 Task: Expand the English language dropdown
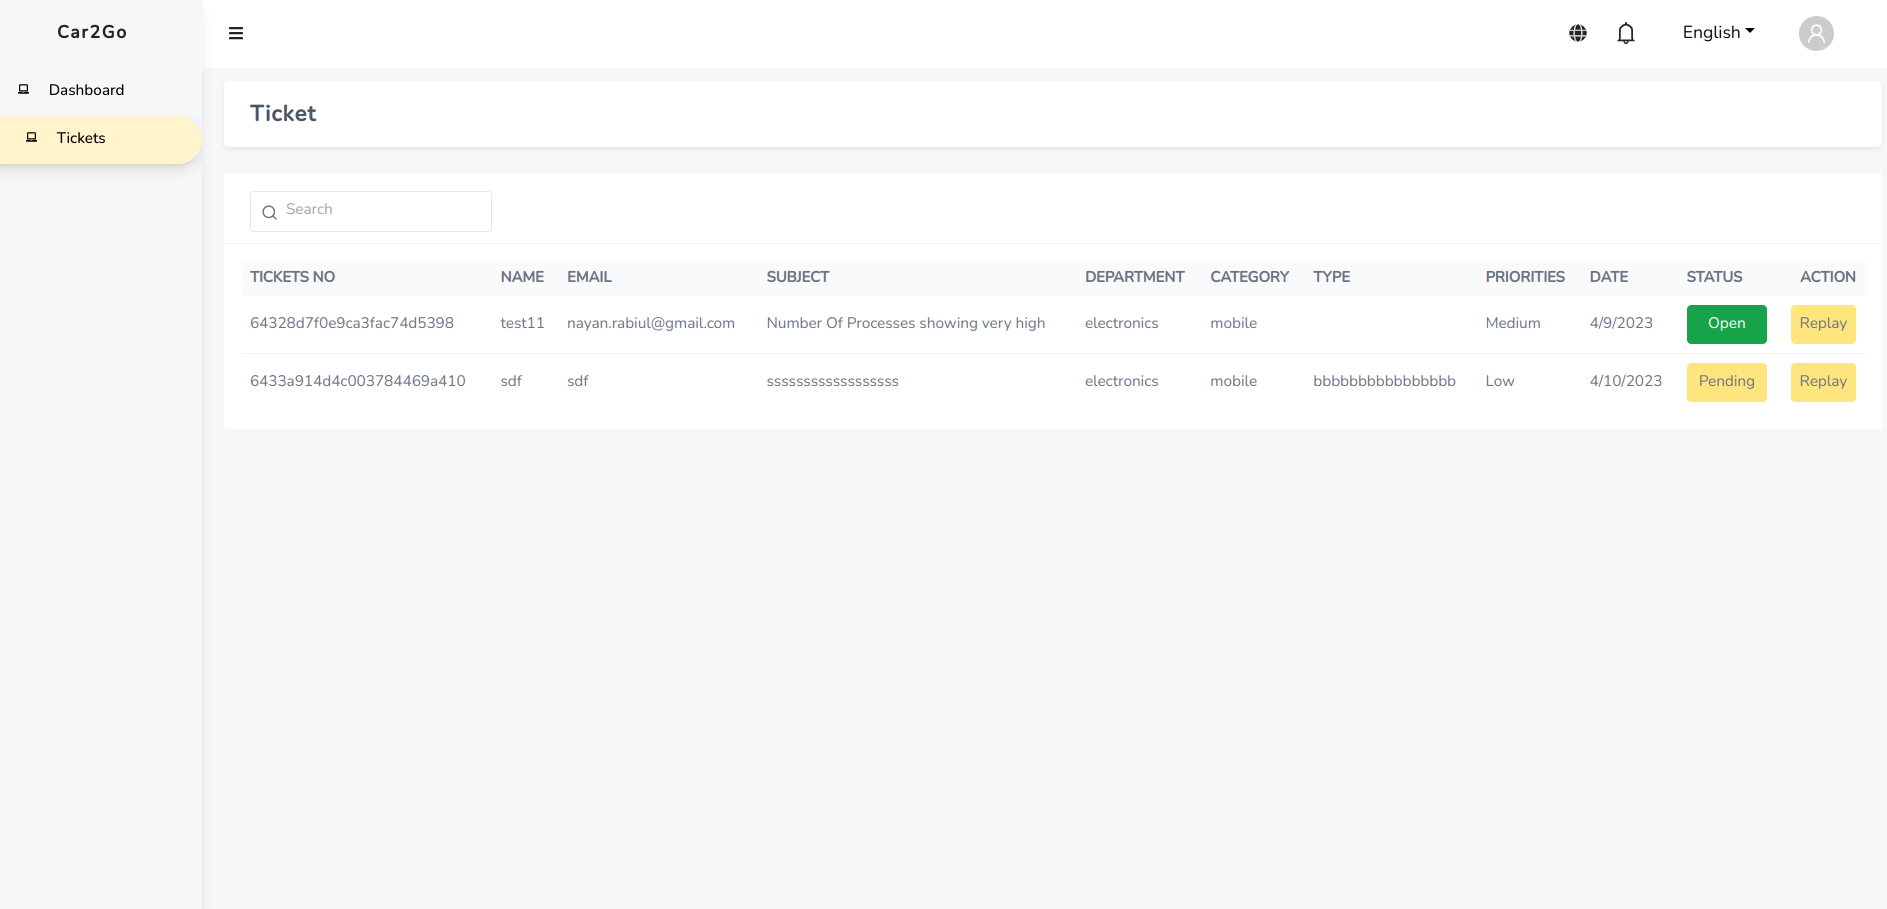[1718, 32]
